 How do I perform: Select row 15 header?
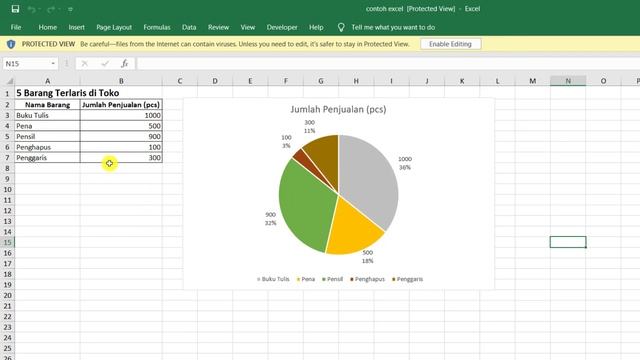[x=7, y=242]
